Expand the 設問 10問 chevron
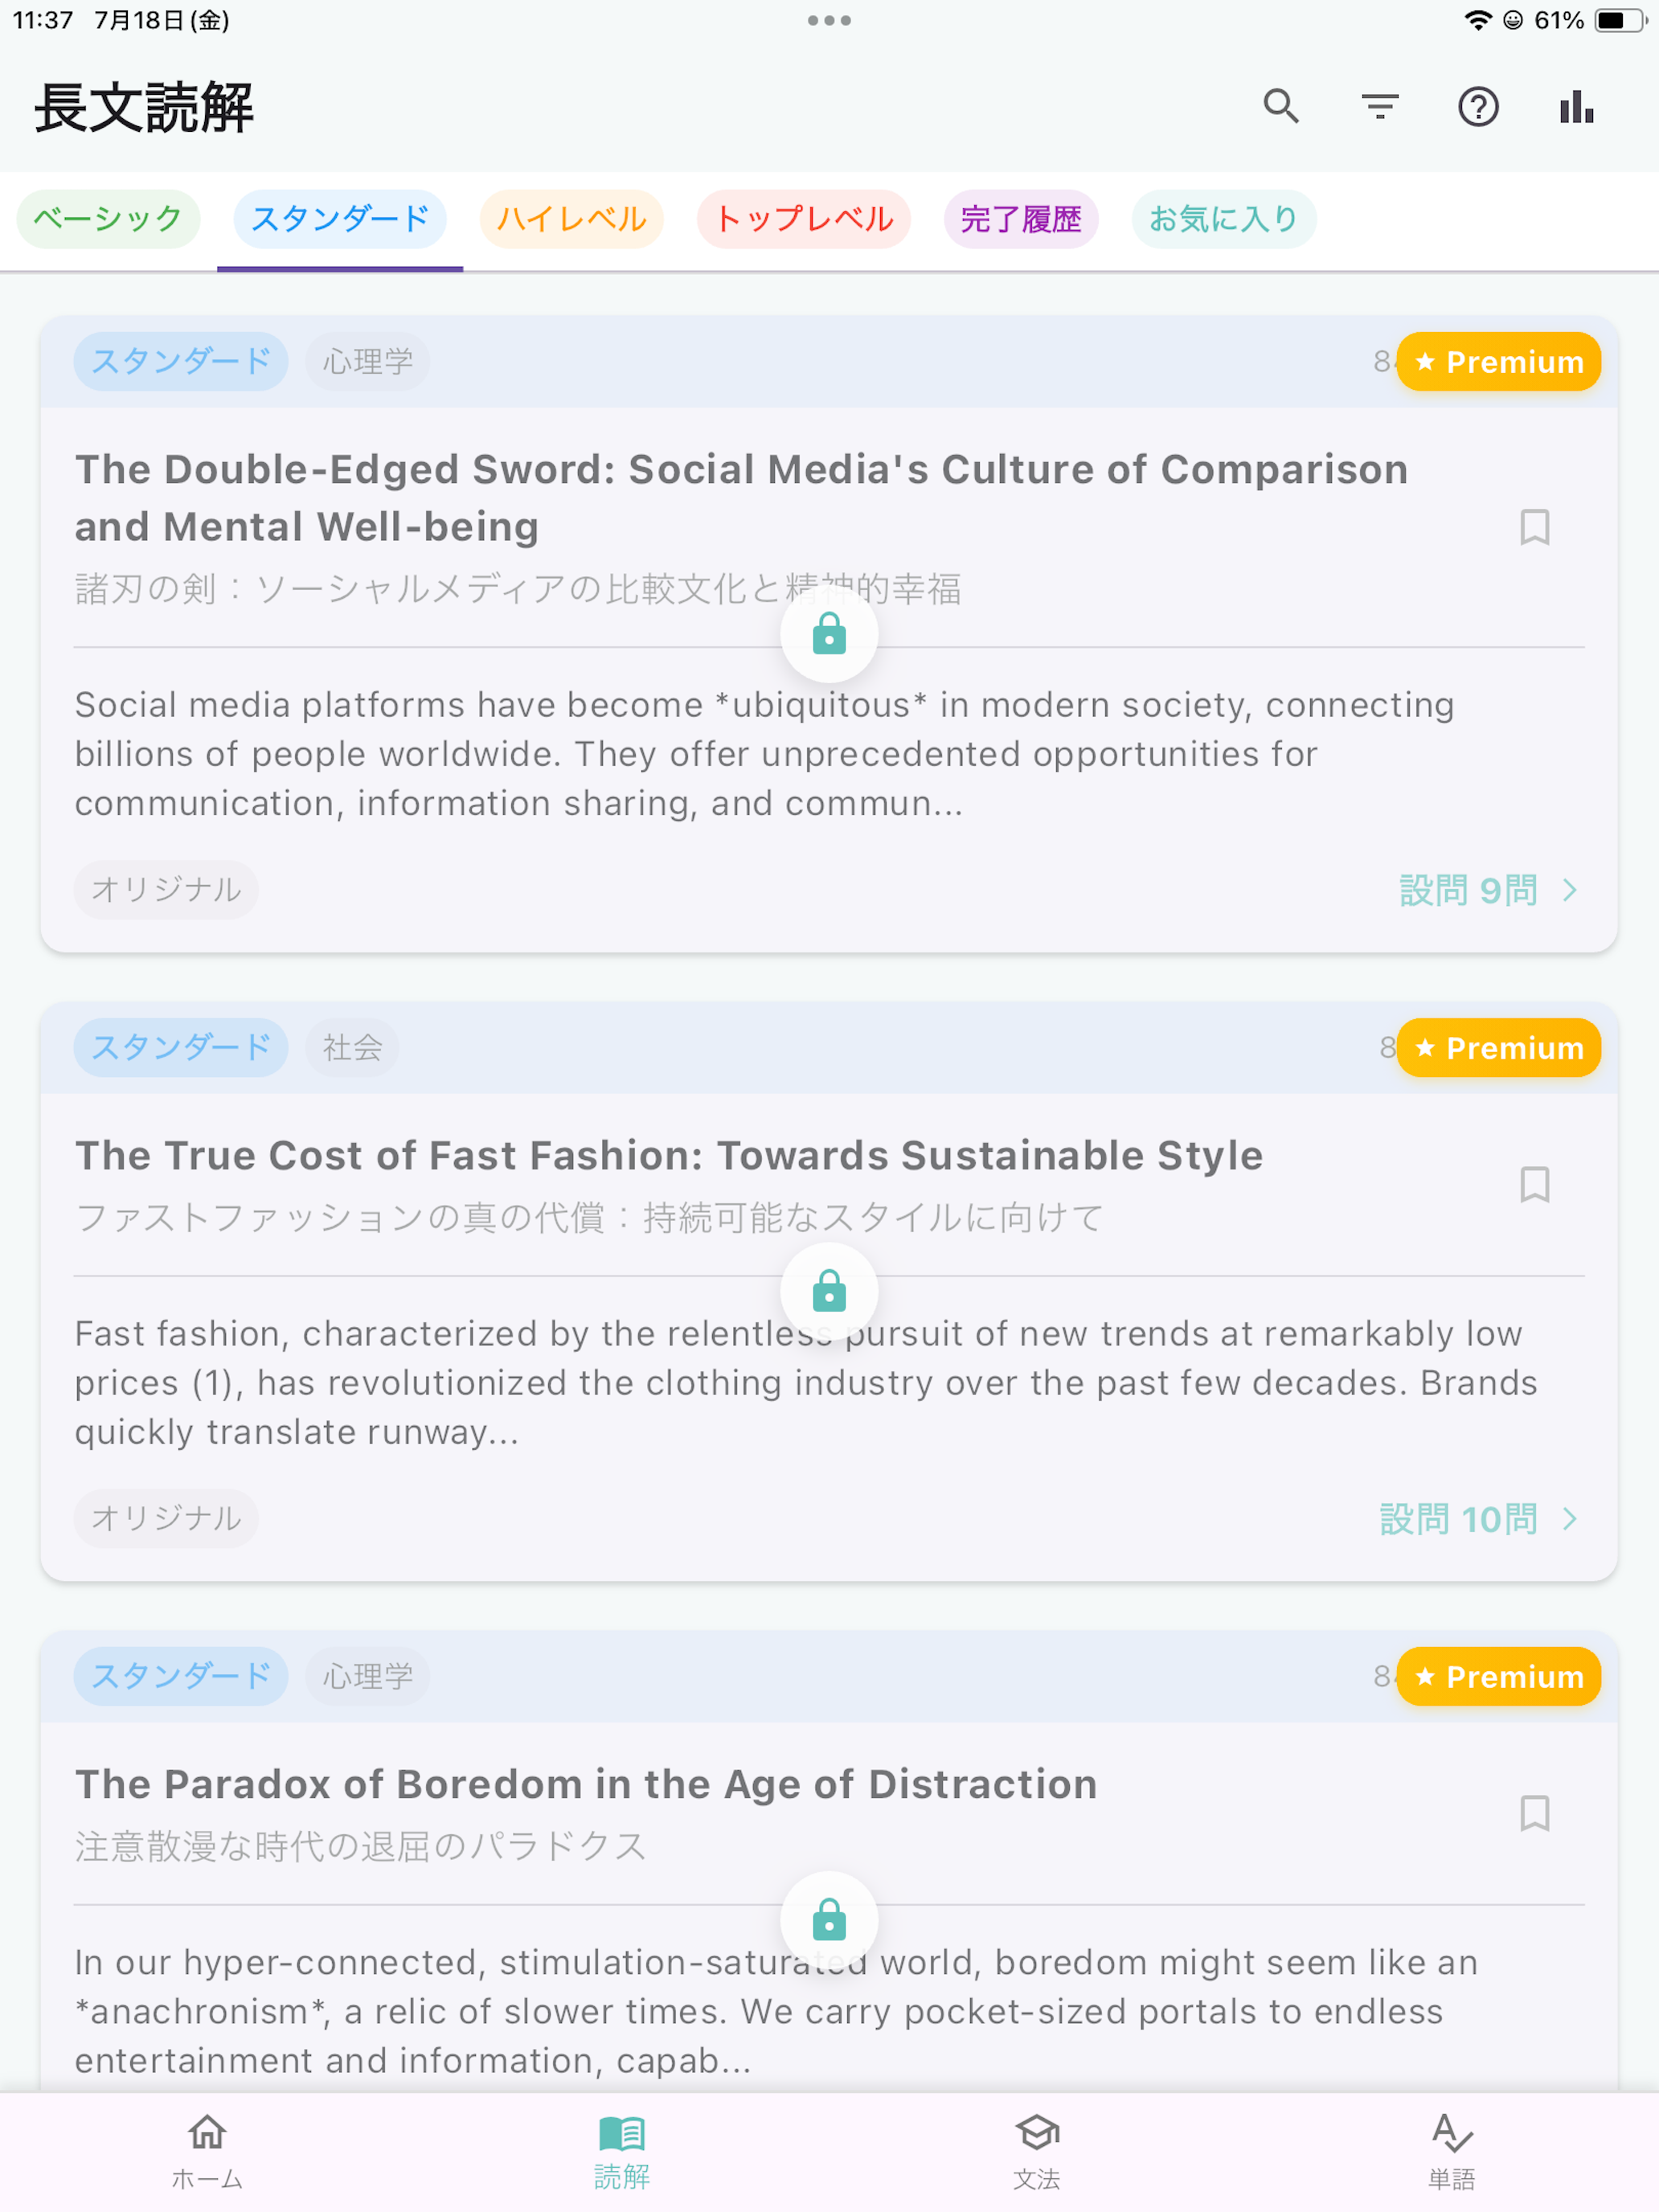1659x2212 pixels. point(1570,1519)
